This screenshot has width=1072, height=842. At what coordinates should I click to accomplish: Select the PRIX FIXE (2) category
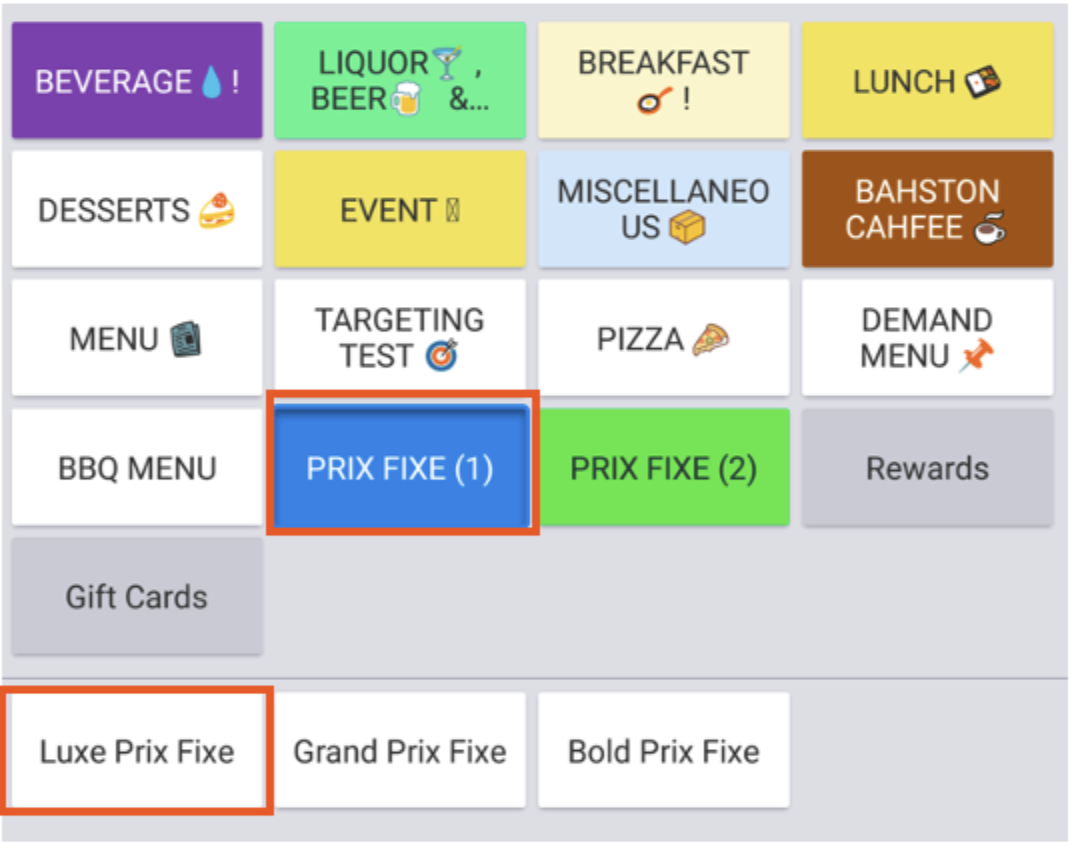pyautogui.click(x=663, y=467)
